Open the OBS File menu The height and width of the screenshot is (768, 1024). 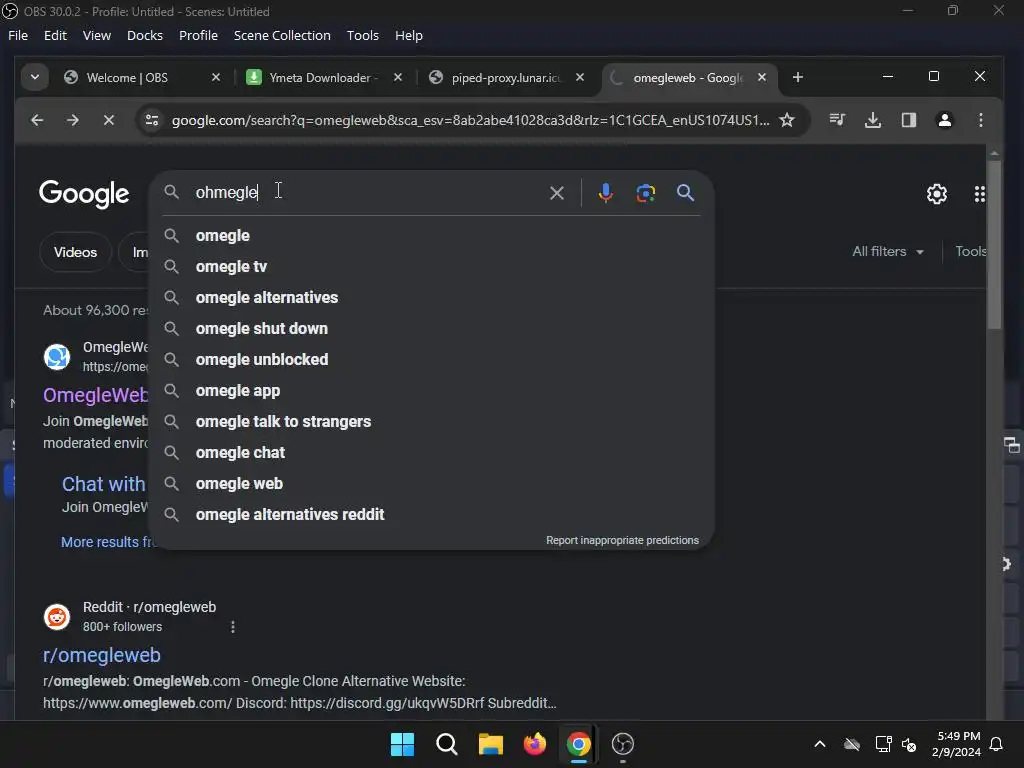pyautogui.click(x=18, y=35)
